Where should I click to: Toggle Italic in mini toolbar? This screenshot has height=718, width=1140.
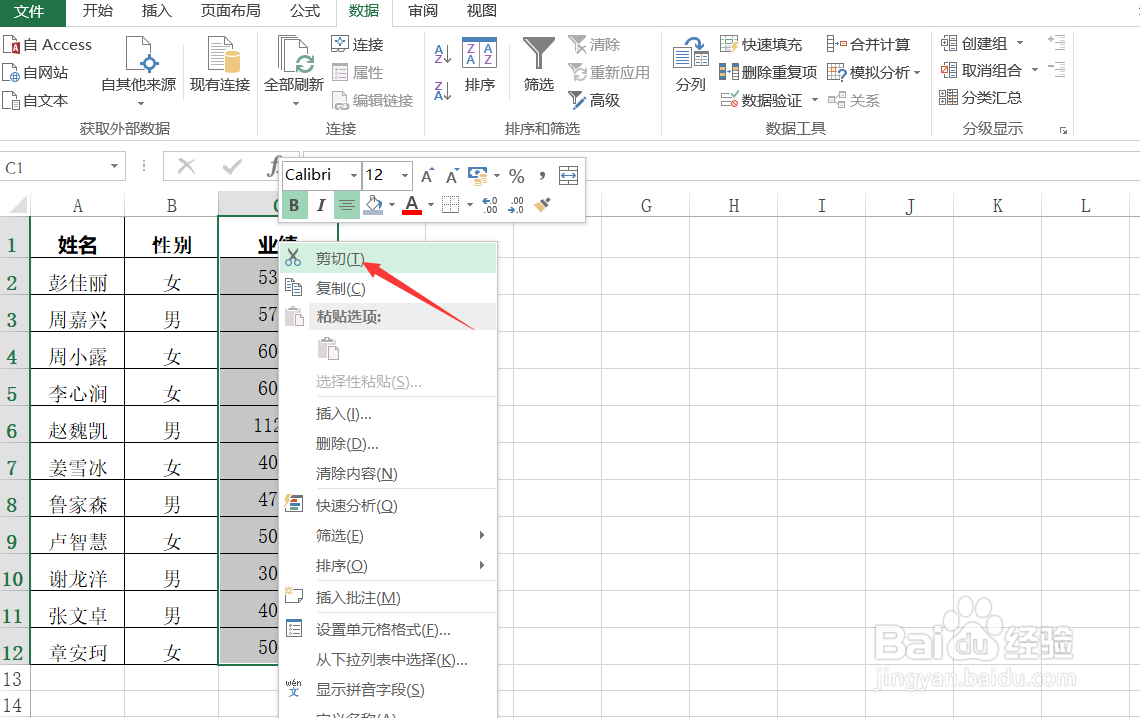321,206
